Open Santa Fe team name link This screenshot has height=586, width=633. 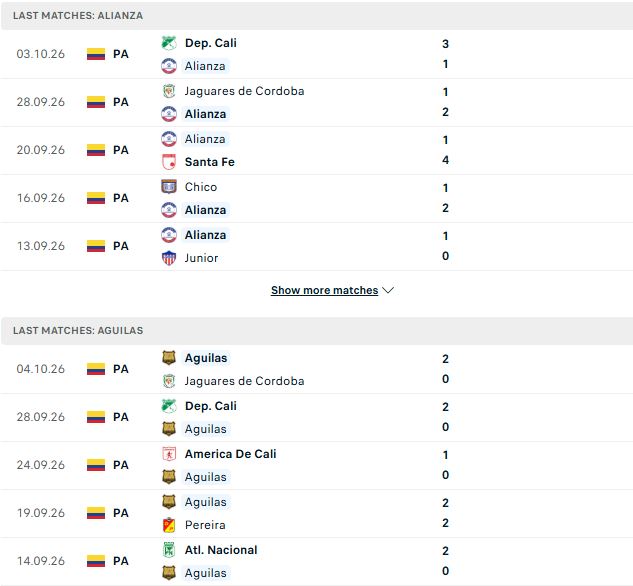(210, 162)
